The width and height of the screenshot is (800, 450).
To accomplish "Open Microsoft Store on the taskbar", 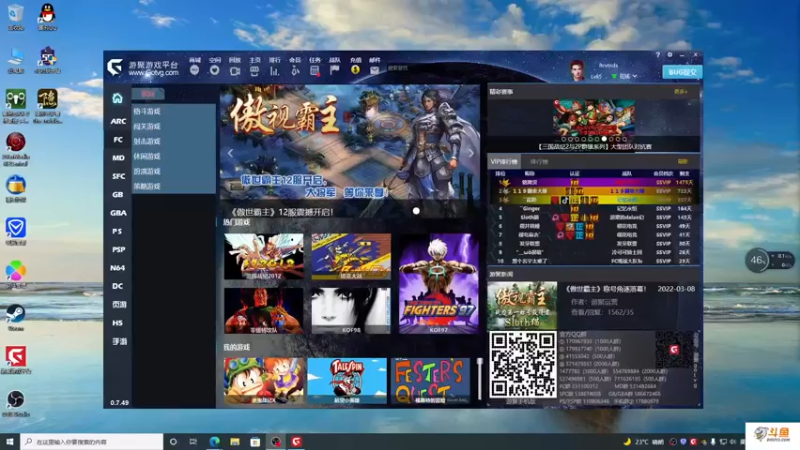I will 255,441.
